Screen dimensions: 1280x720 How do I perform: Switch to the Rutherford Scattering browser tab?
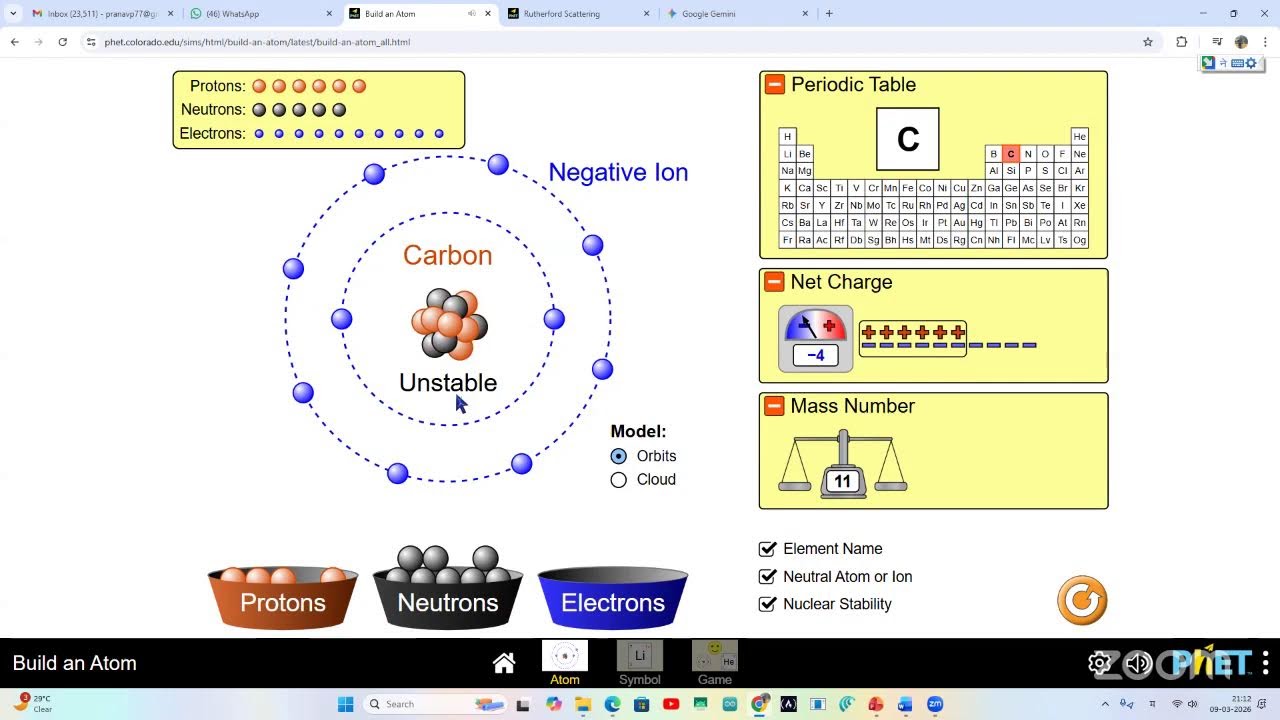[x=578, y=14]
